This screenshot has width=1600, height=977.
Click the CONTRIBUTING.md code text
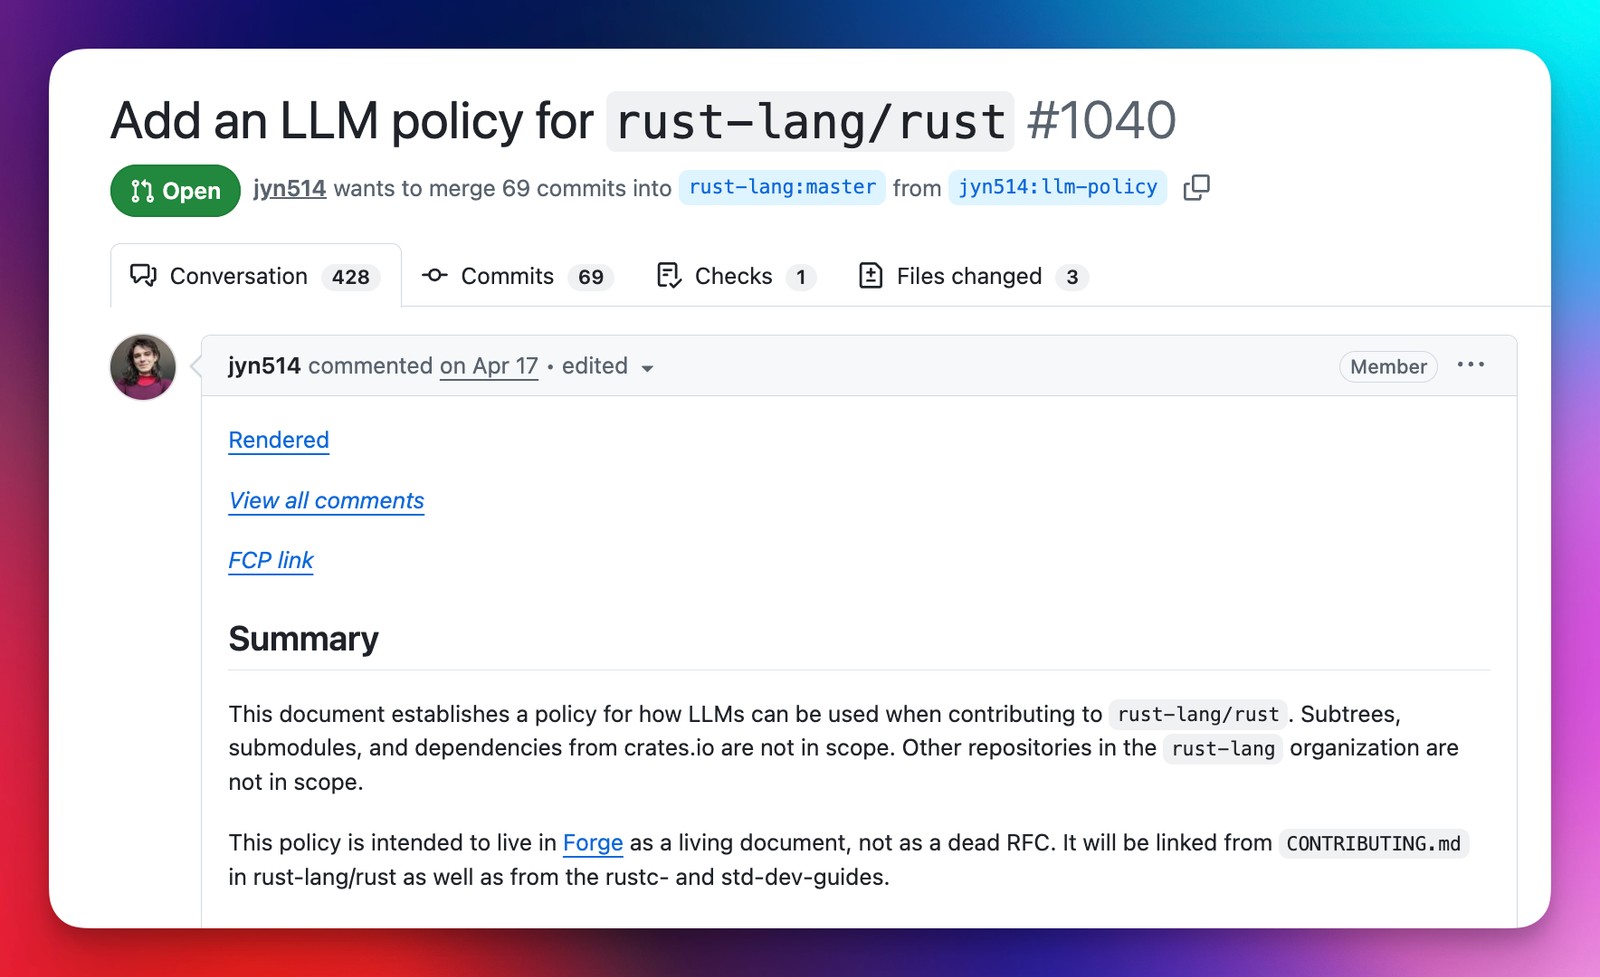[x=1373, y=843]
